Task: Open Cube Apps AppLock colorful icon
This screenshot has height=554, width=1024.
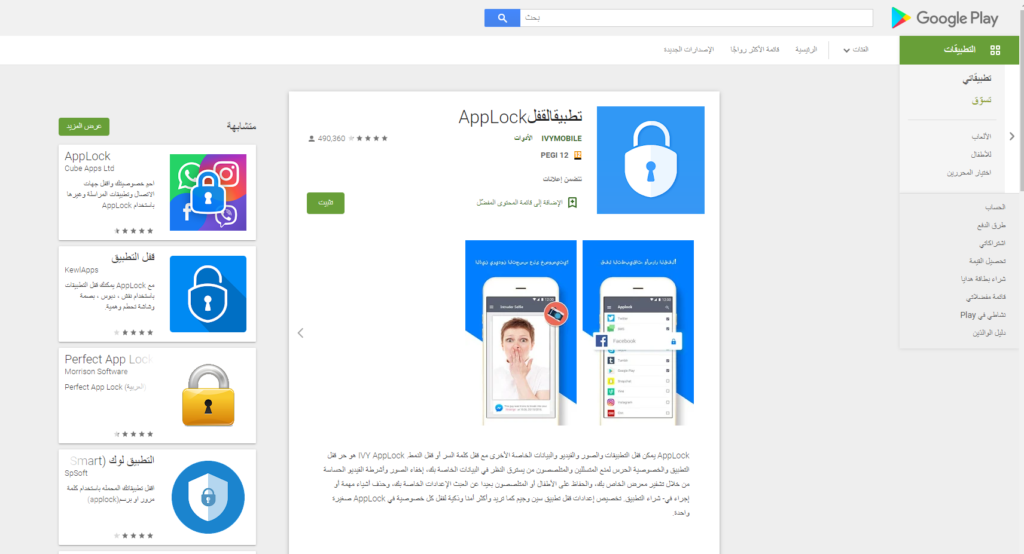Action: coord(208,192)
